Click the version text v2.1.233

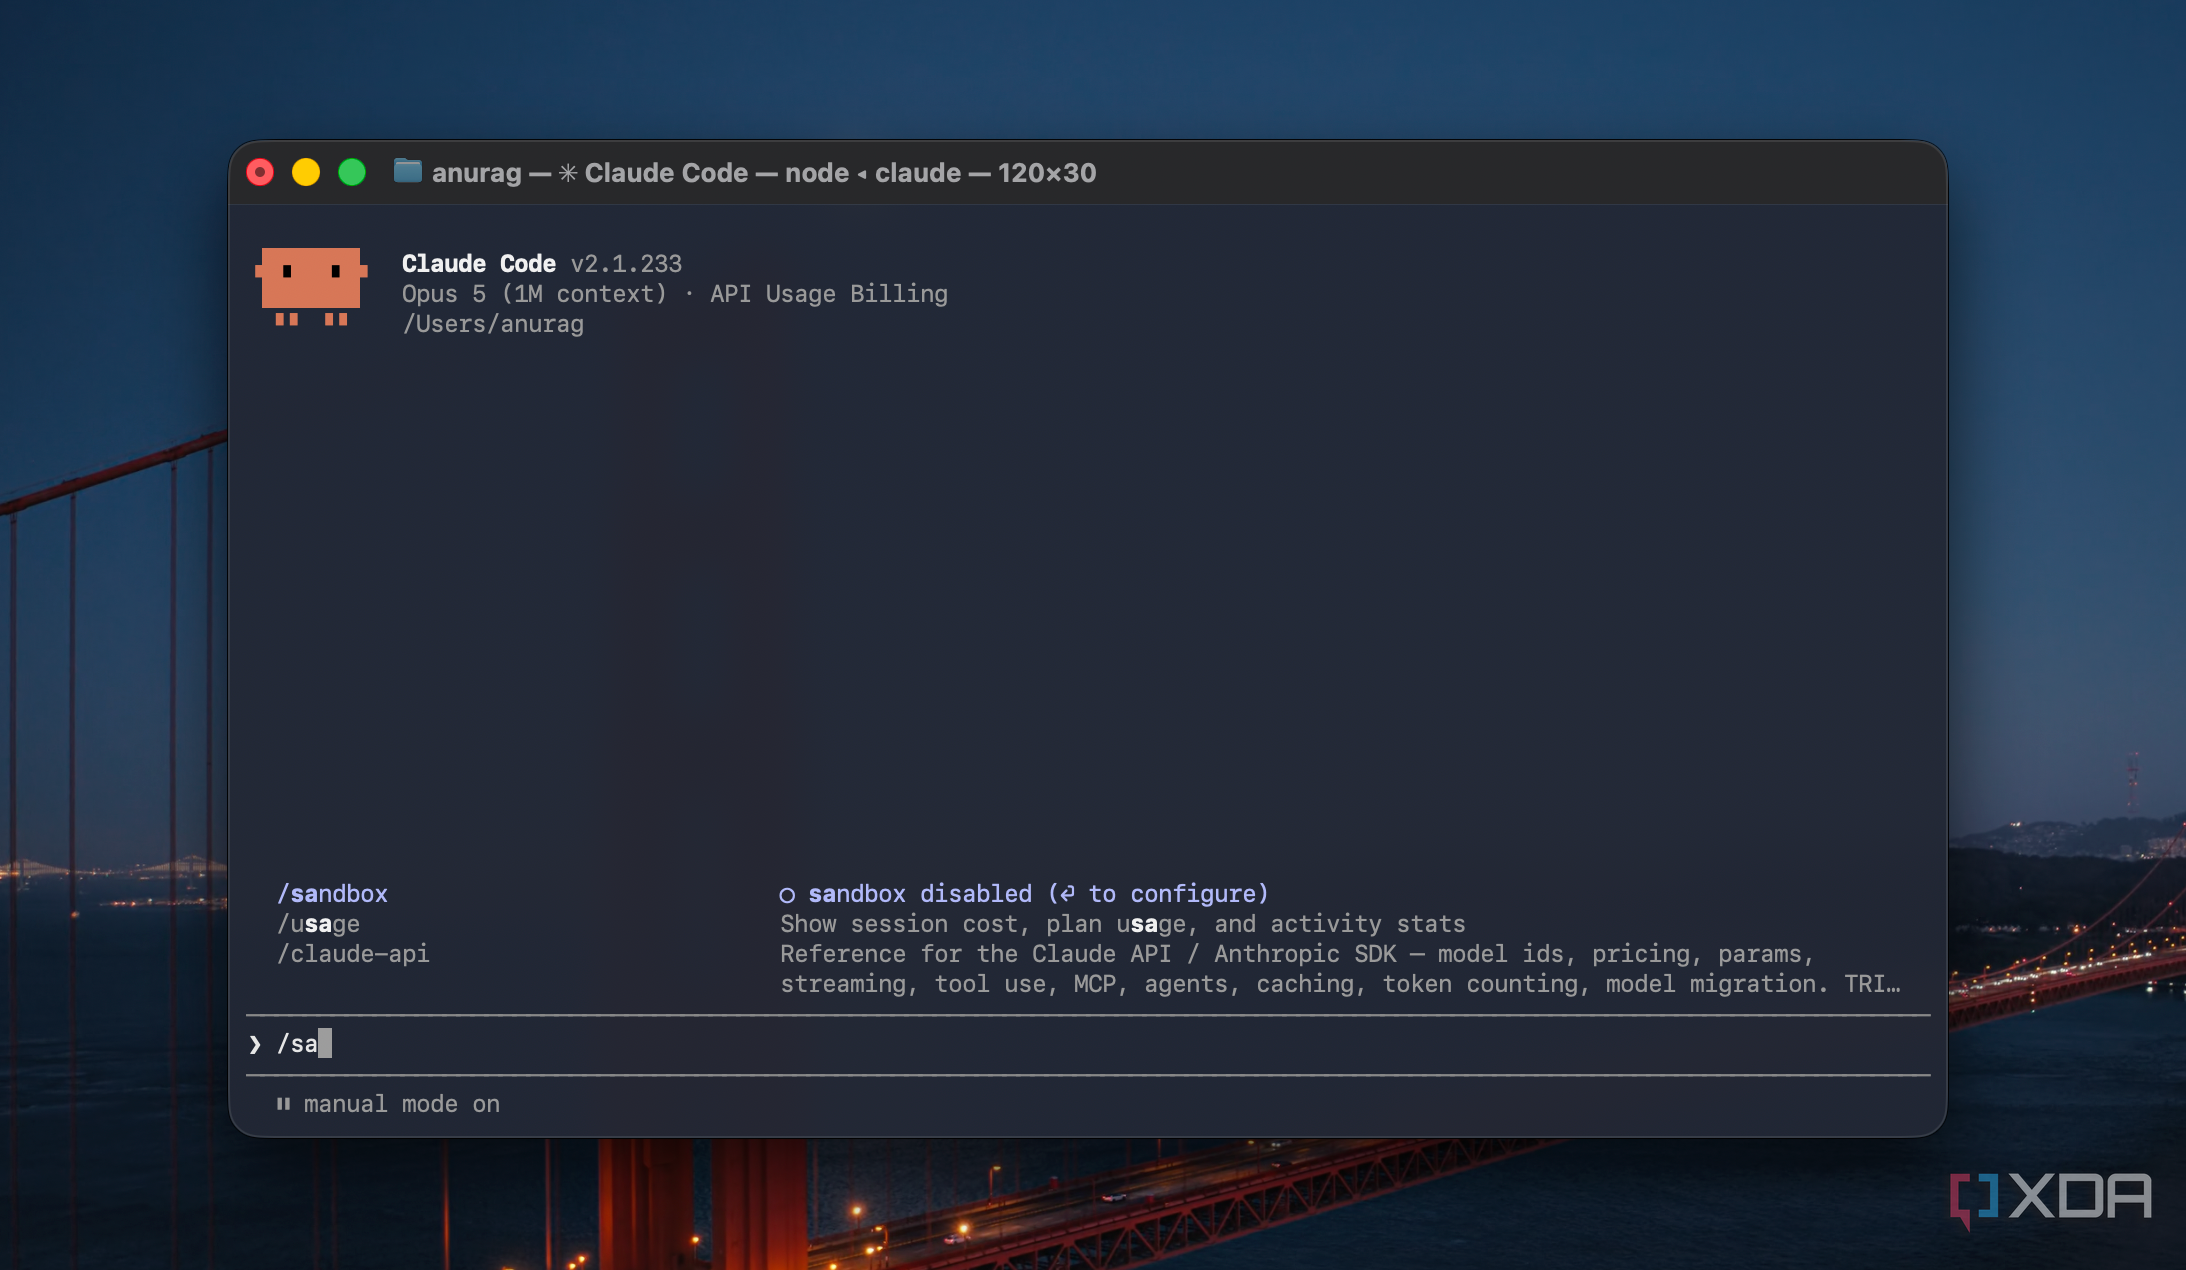click(x=626, y=264)
